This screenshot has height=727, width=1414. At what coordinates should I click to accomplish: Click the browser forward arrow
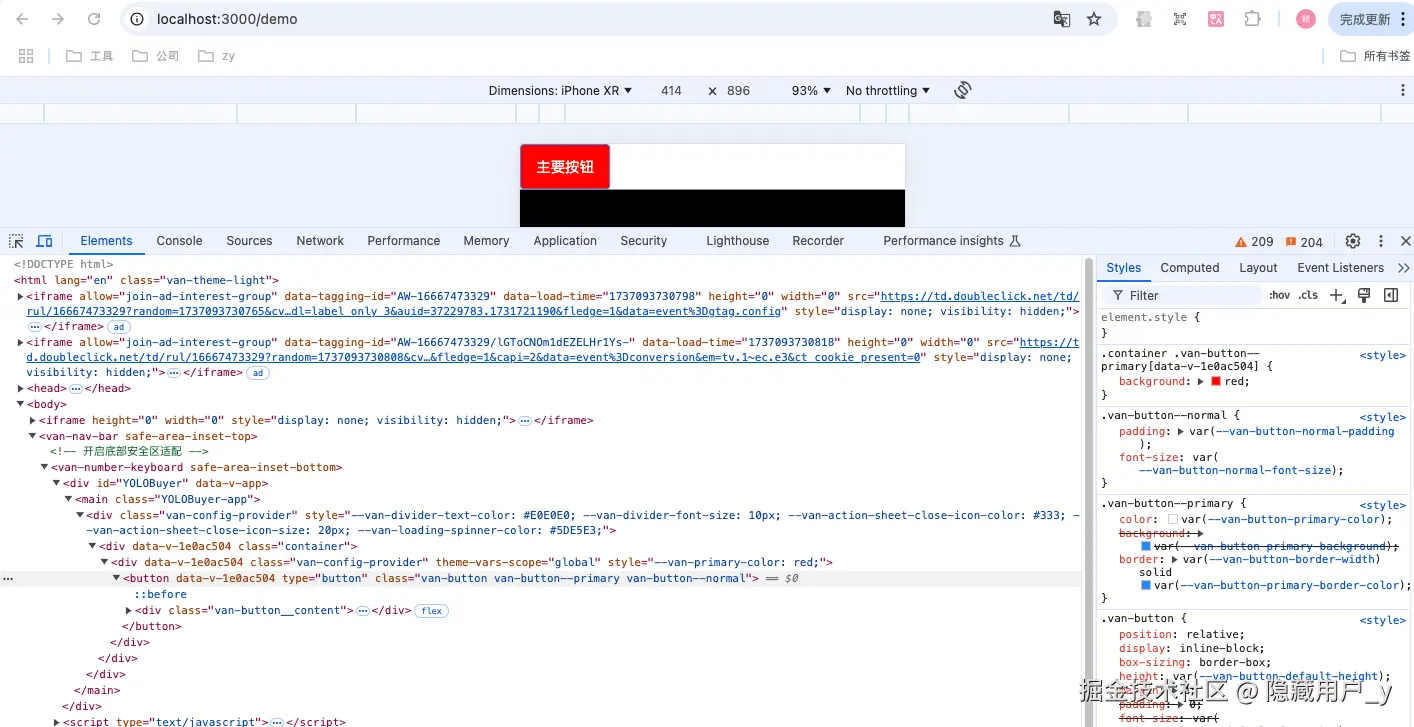pyautogui.click(x=58, y=19)
